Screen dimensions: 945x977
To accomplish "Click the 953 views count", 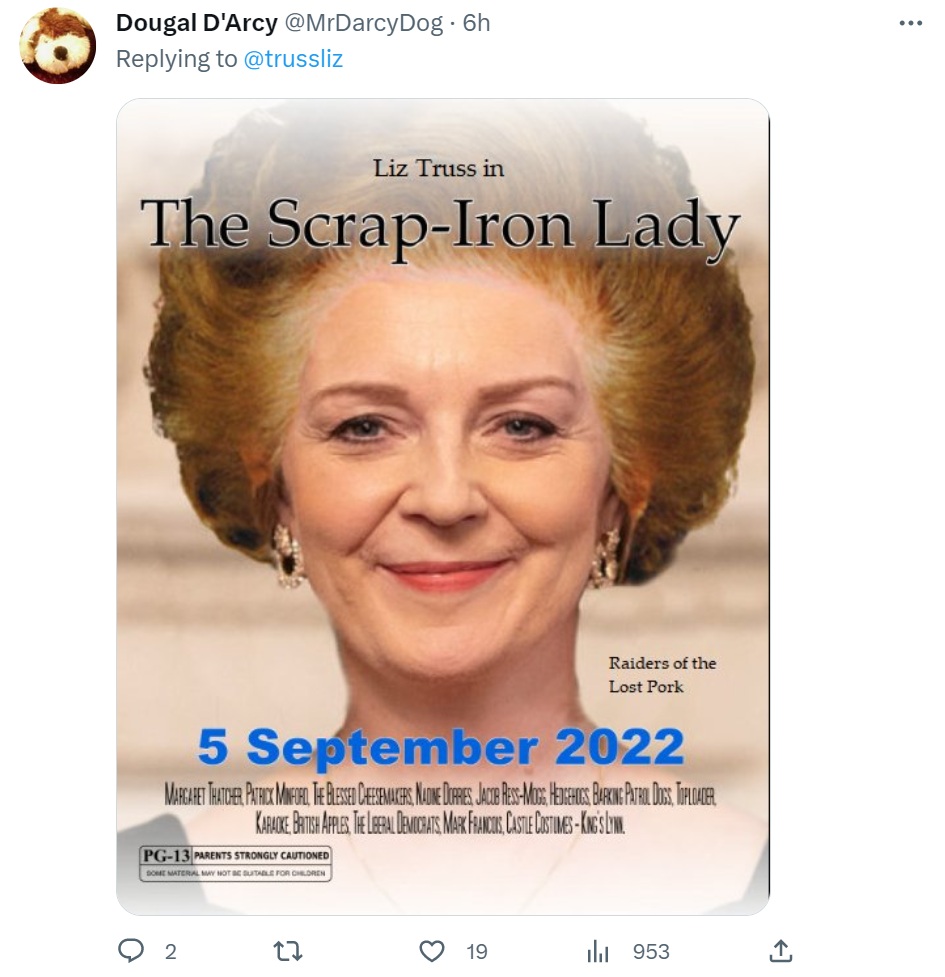I will [x=651, y=951].
